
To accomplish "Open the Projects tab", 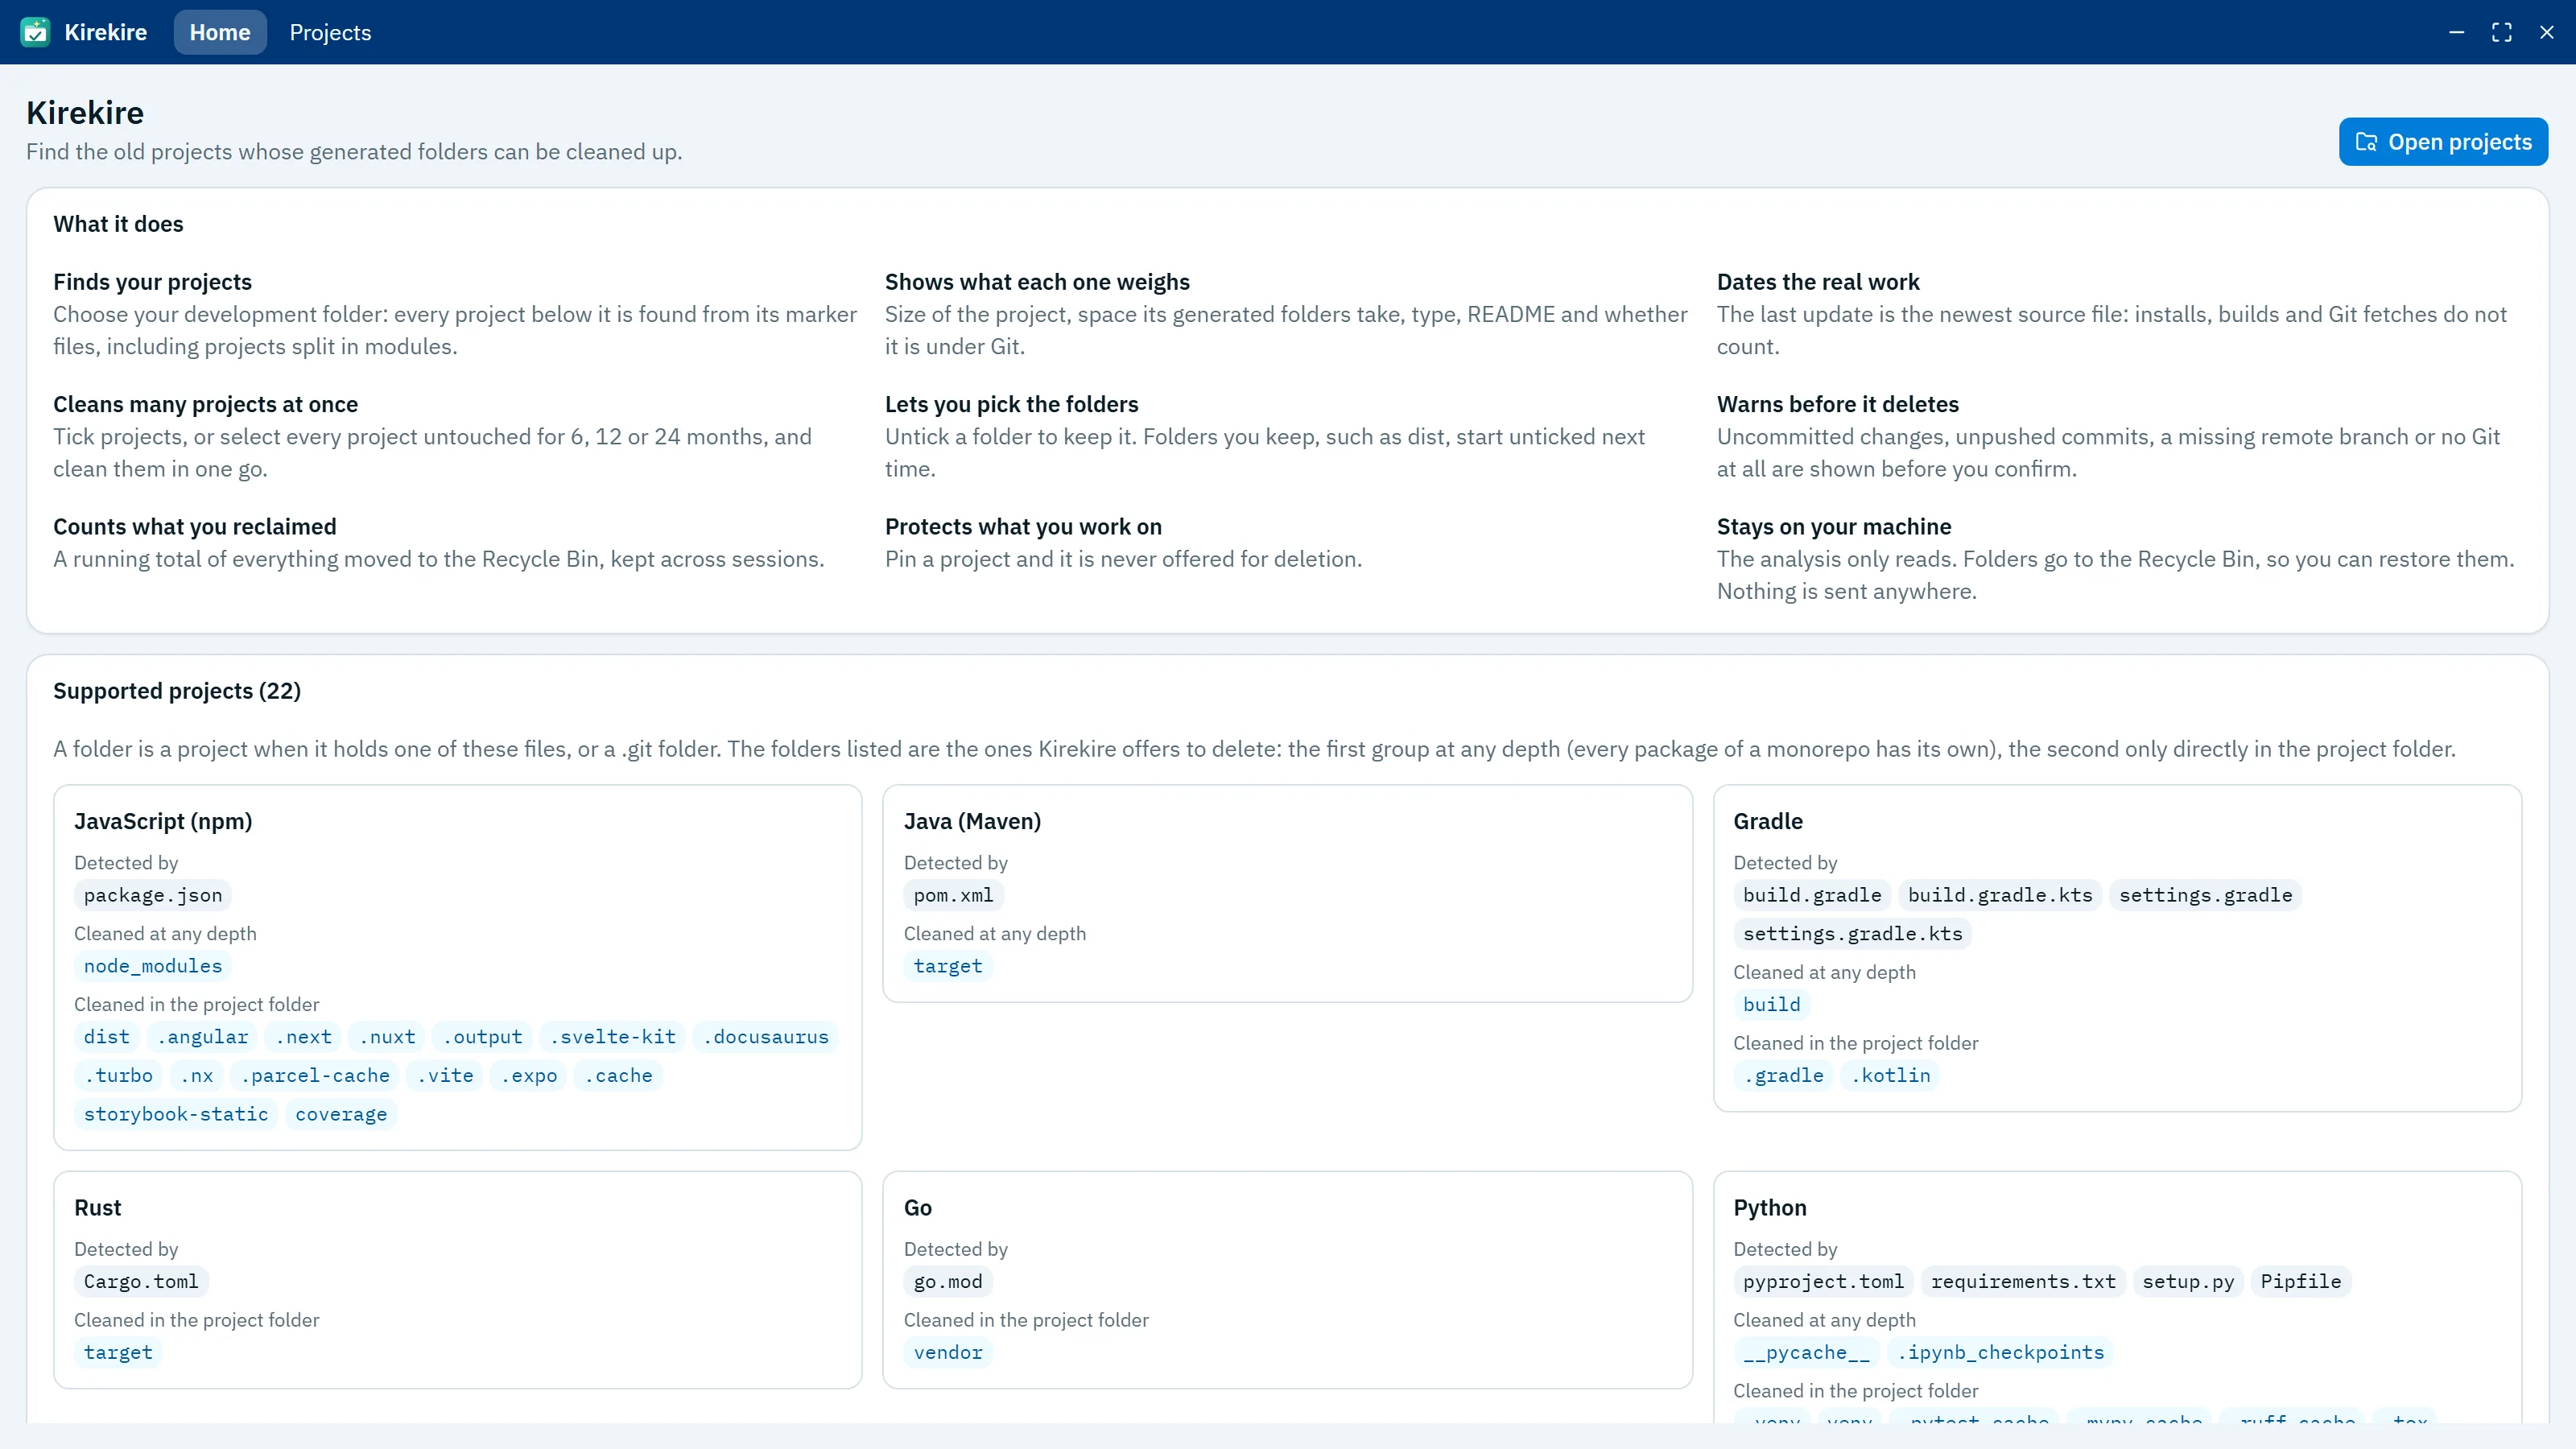I will [330, 32].
